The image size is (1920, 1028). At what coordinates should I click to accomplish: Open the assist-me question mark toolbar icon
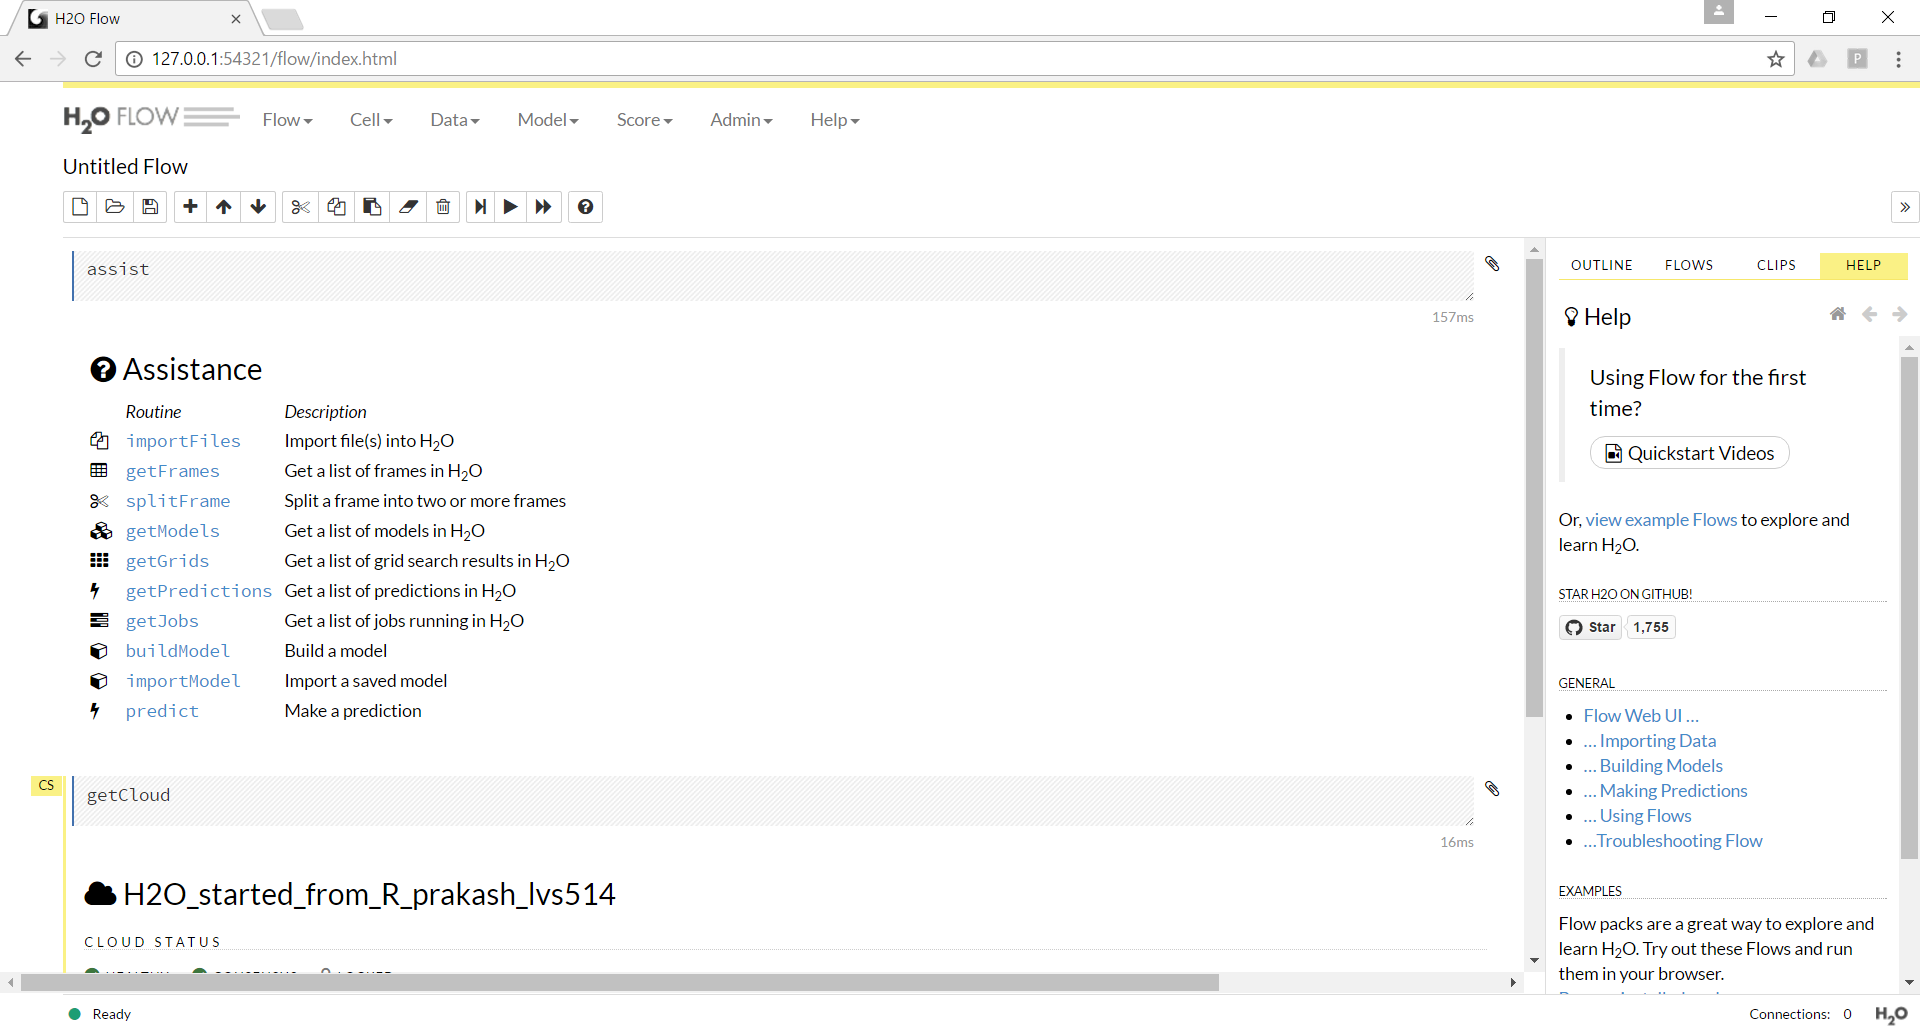(586, 207)
